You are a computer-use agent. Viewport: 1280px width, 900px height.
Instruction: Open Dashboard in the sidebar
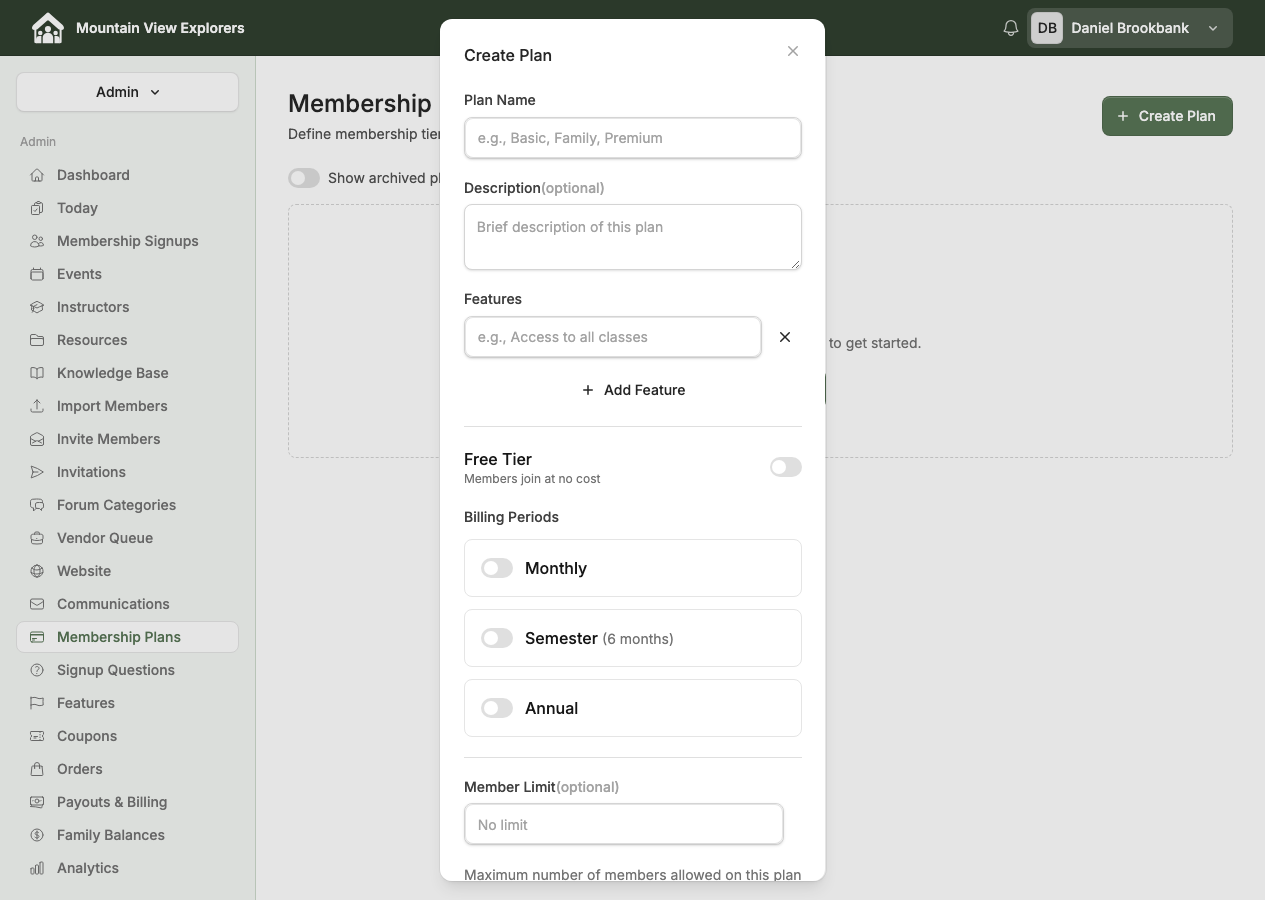click(x=127, y=175)
